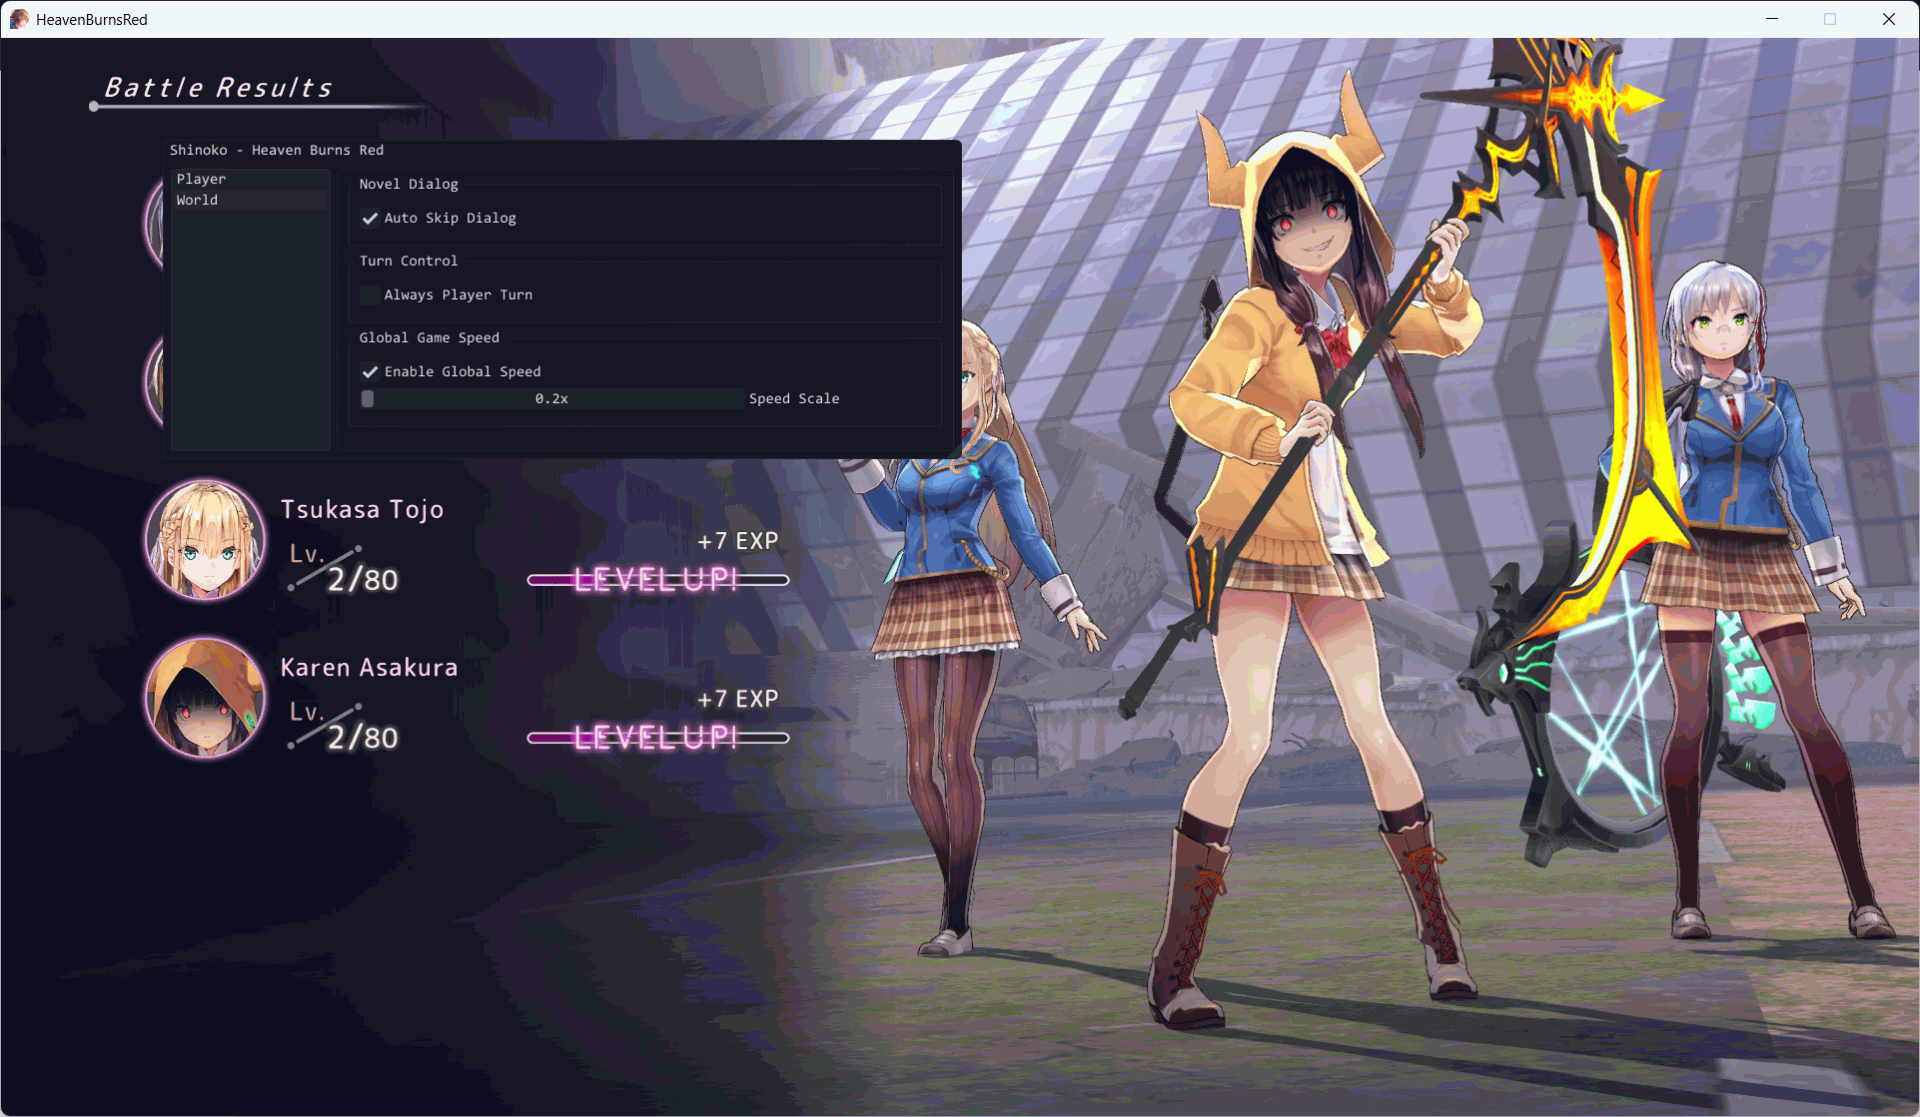Click Karen Asakura's Lv. 2/80 text

344,726
